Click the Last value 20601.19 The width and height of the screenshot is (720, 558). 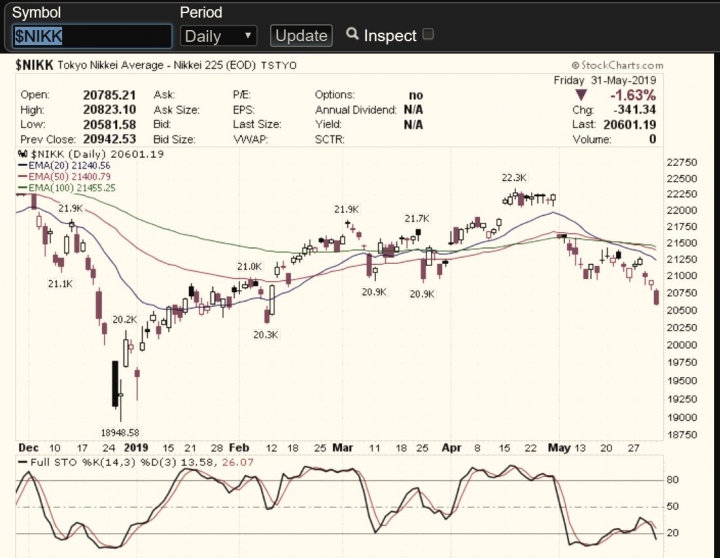(630, 124)
